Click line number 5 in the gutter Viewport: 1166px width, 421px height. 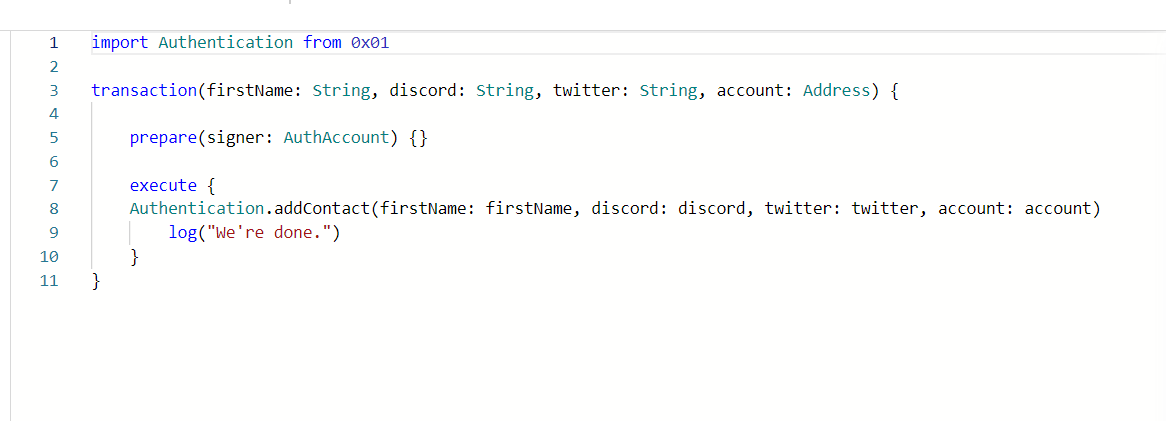(53, 138)
